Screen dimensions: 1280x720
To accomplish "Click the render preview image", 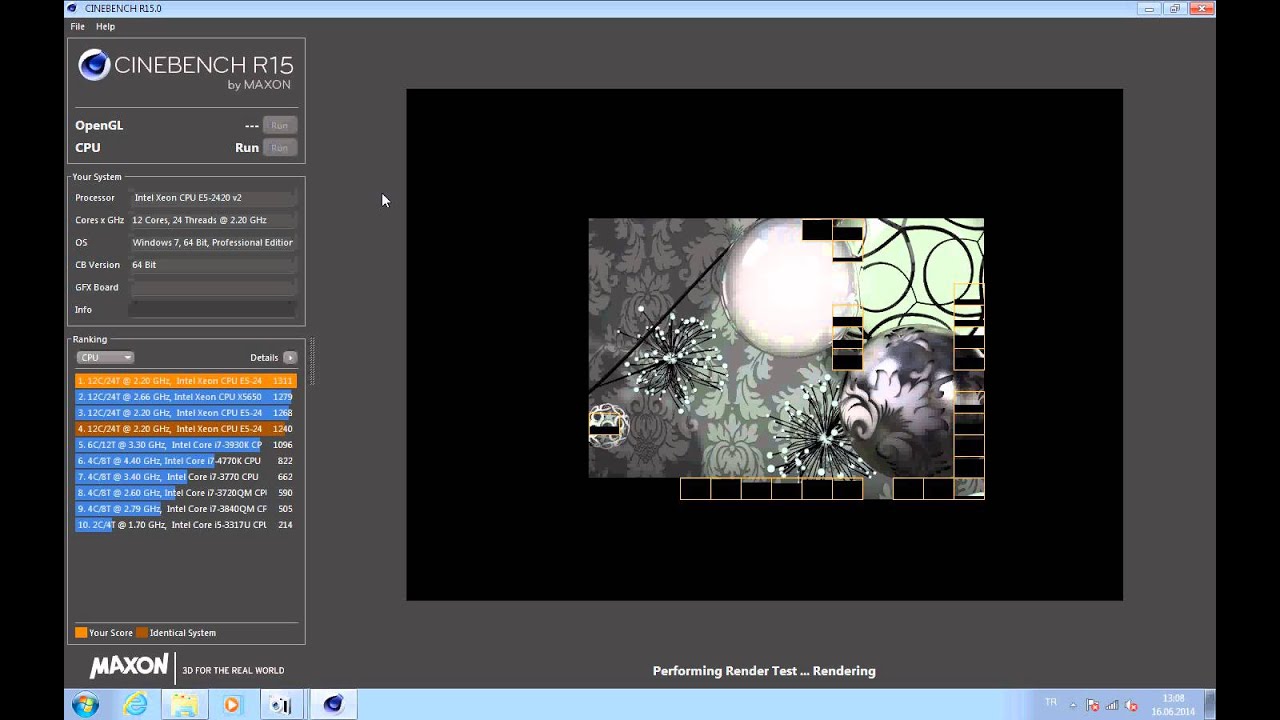I will (786, 358).
